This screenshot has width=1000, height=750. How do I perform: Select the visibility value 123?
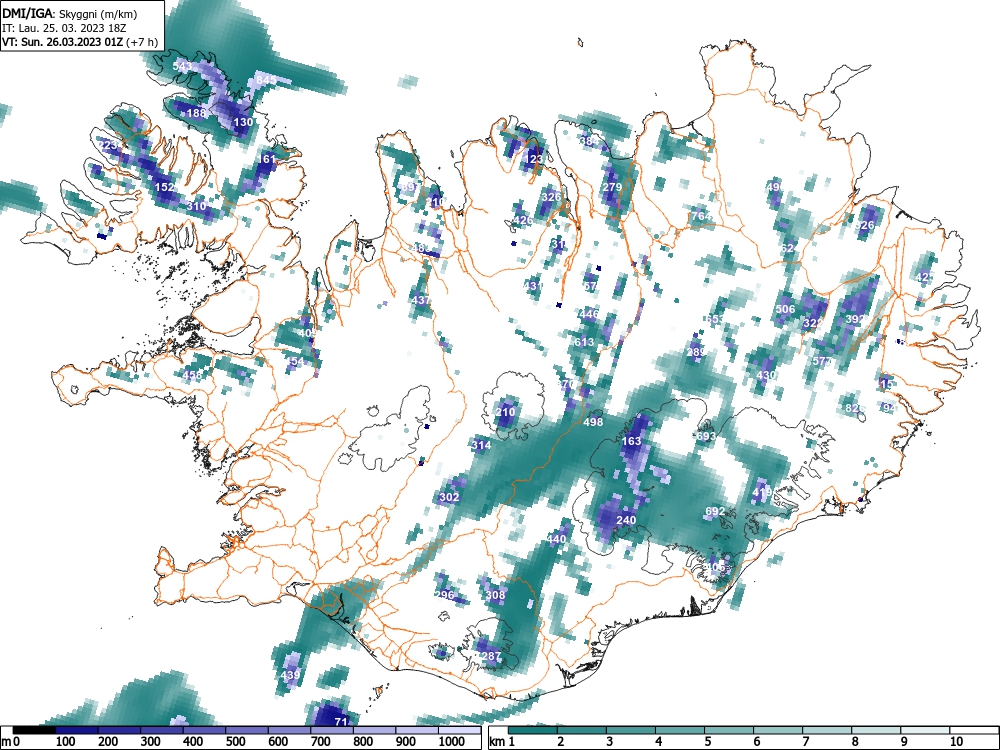click(533, 159)
